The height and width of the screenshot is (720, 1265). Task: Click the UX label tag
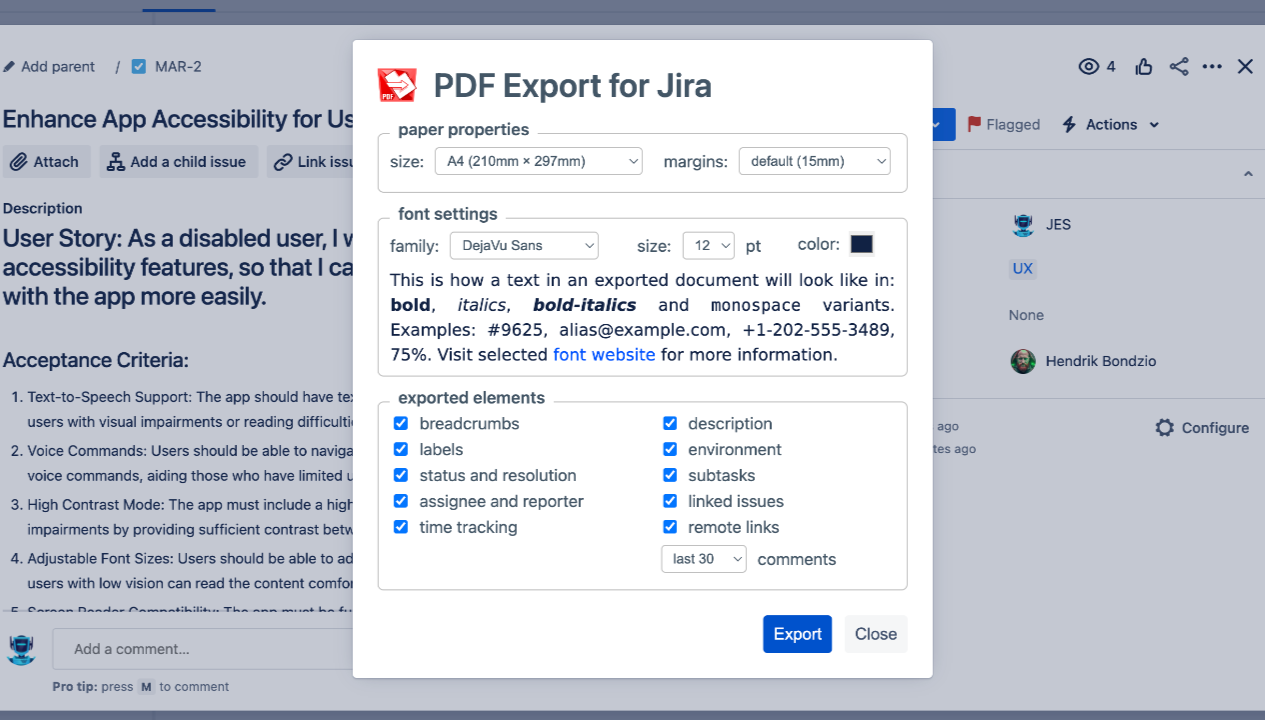pyautogui.click(x=1022, y=269)
